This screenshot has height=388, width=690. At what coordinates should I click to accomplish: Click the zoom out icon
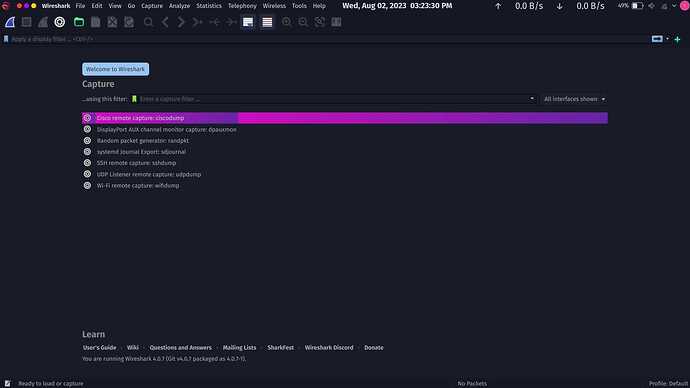point(303,22)
